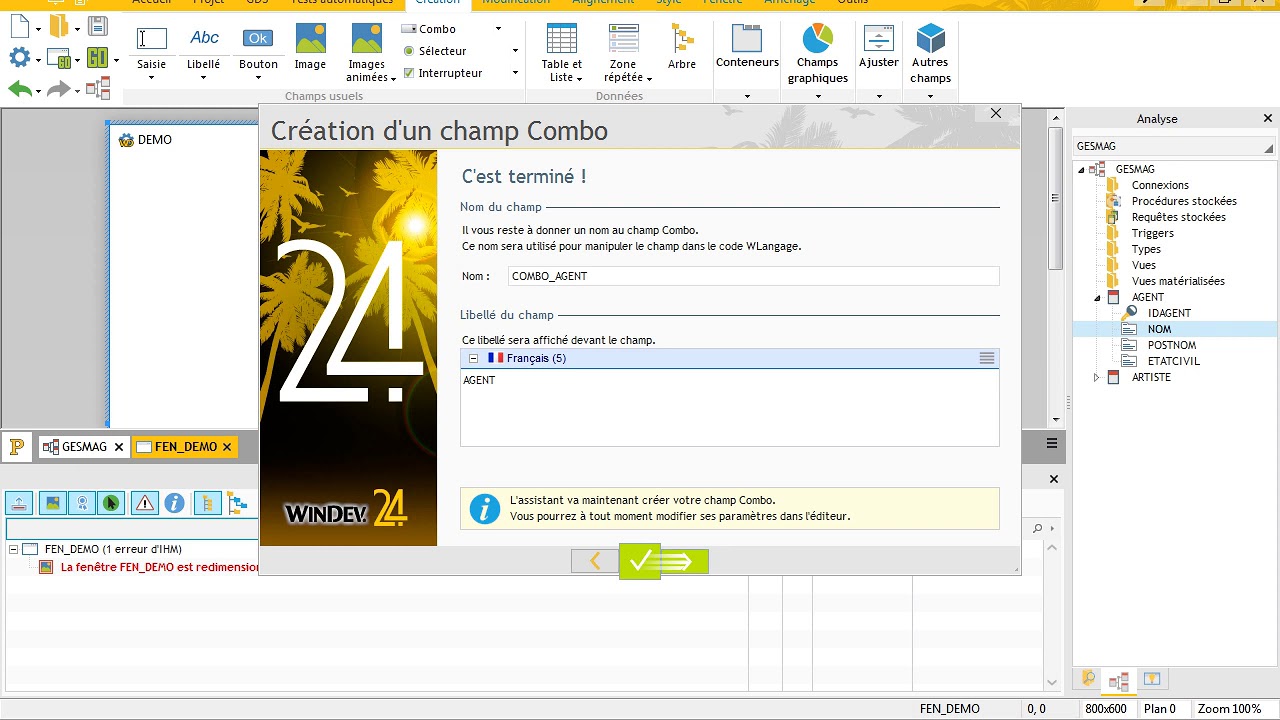Screen dimensions: 1280x720
Task: Add a Table et Liste control
Action: [x=562, y=53]
